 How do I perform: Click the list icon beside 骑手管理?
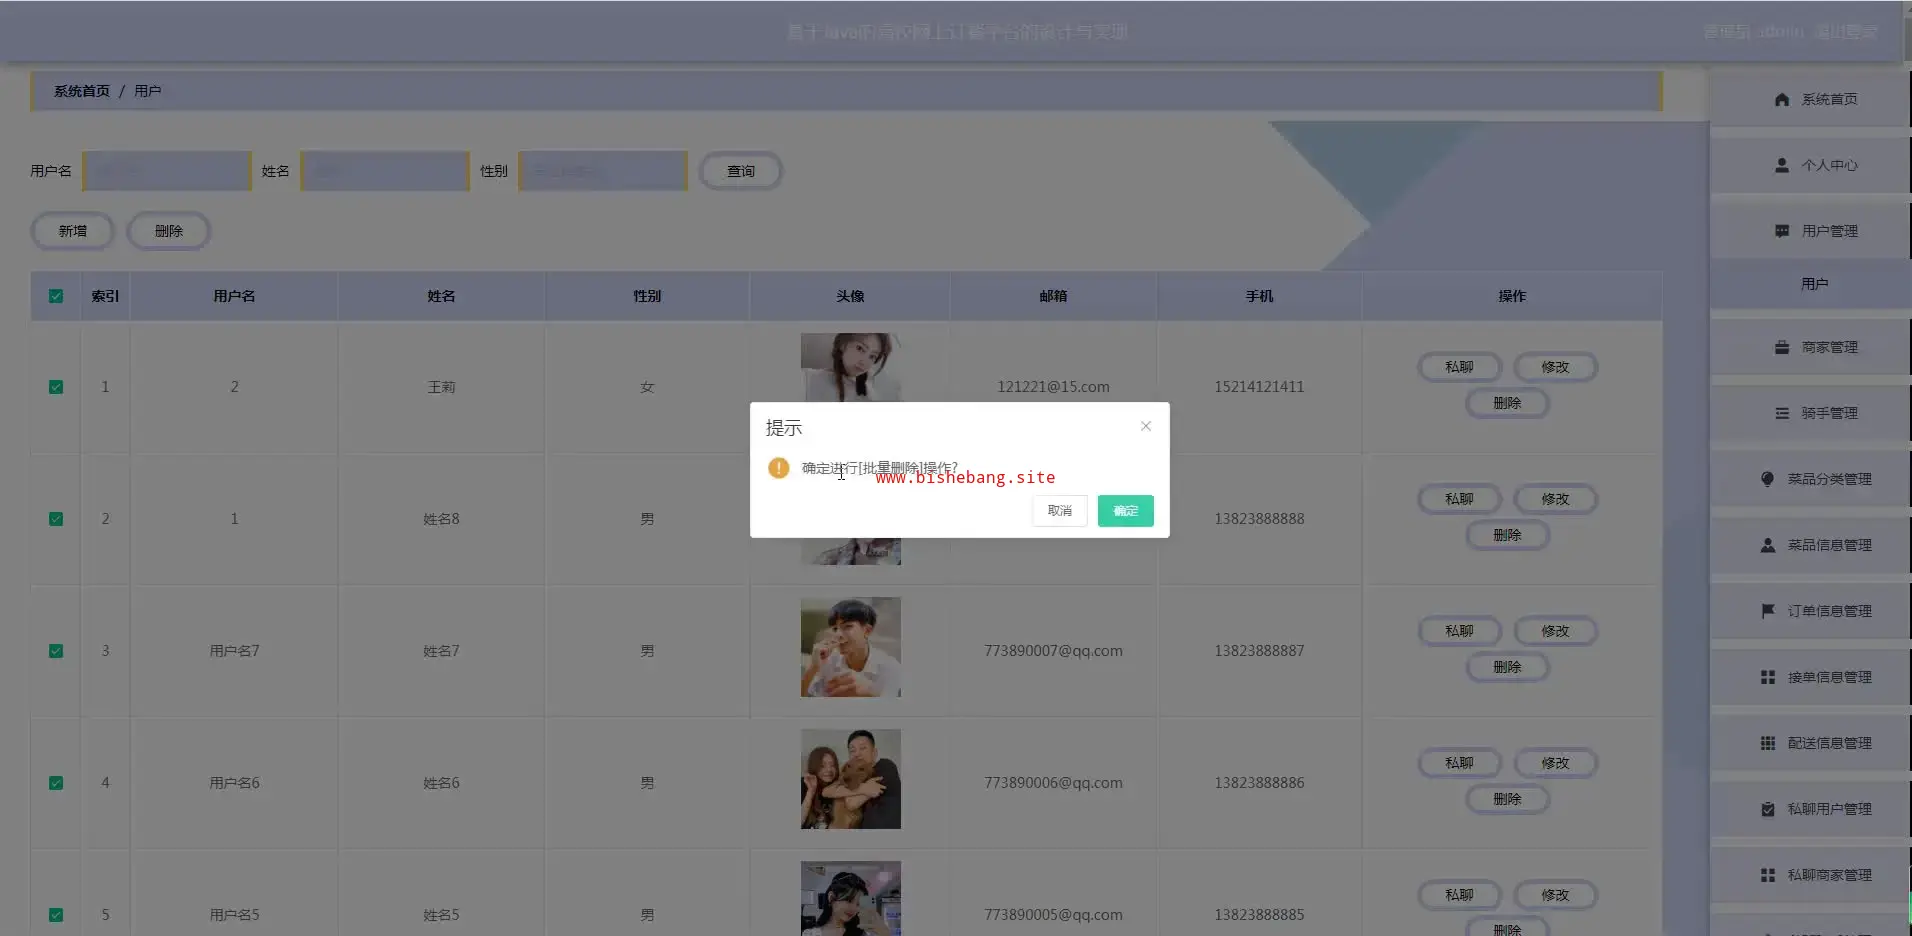(x=1781, y=414)
